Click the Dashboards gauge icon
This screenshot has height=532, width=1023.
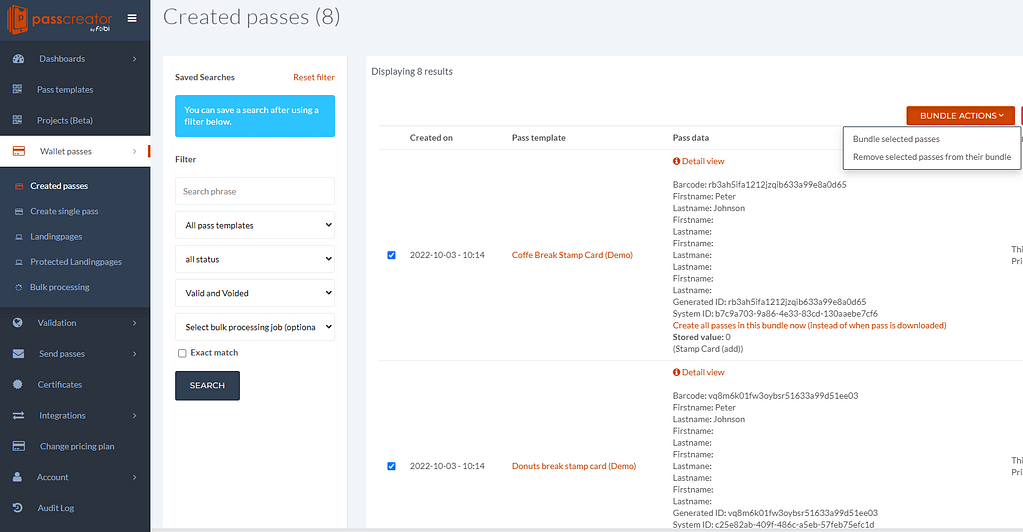coord(18,59)
